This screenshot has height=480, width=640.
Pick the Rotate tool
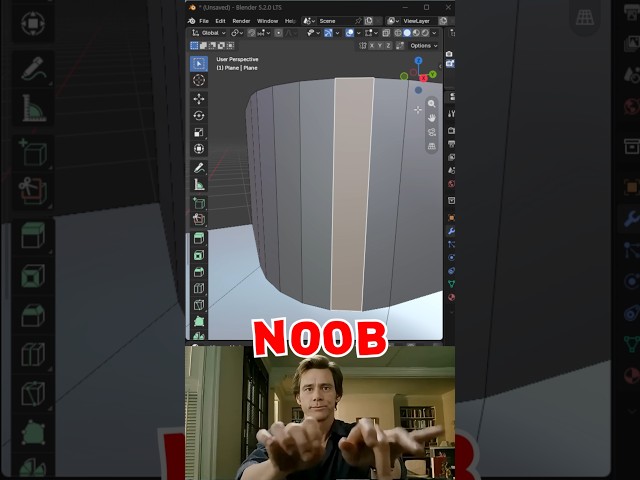point(199,116)
